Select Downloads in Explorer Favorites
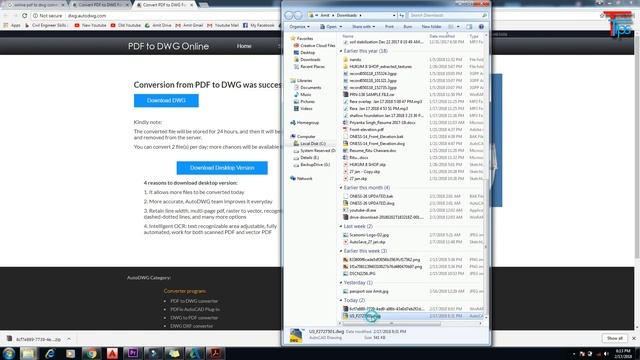The width and height of the screenshot is (640, 360). point(307,60)
